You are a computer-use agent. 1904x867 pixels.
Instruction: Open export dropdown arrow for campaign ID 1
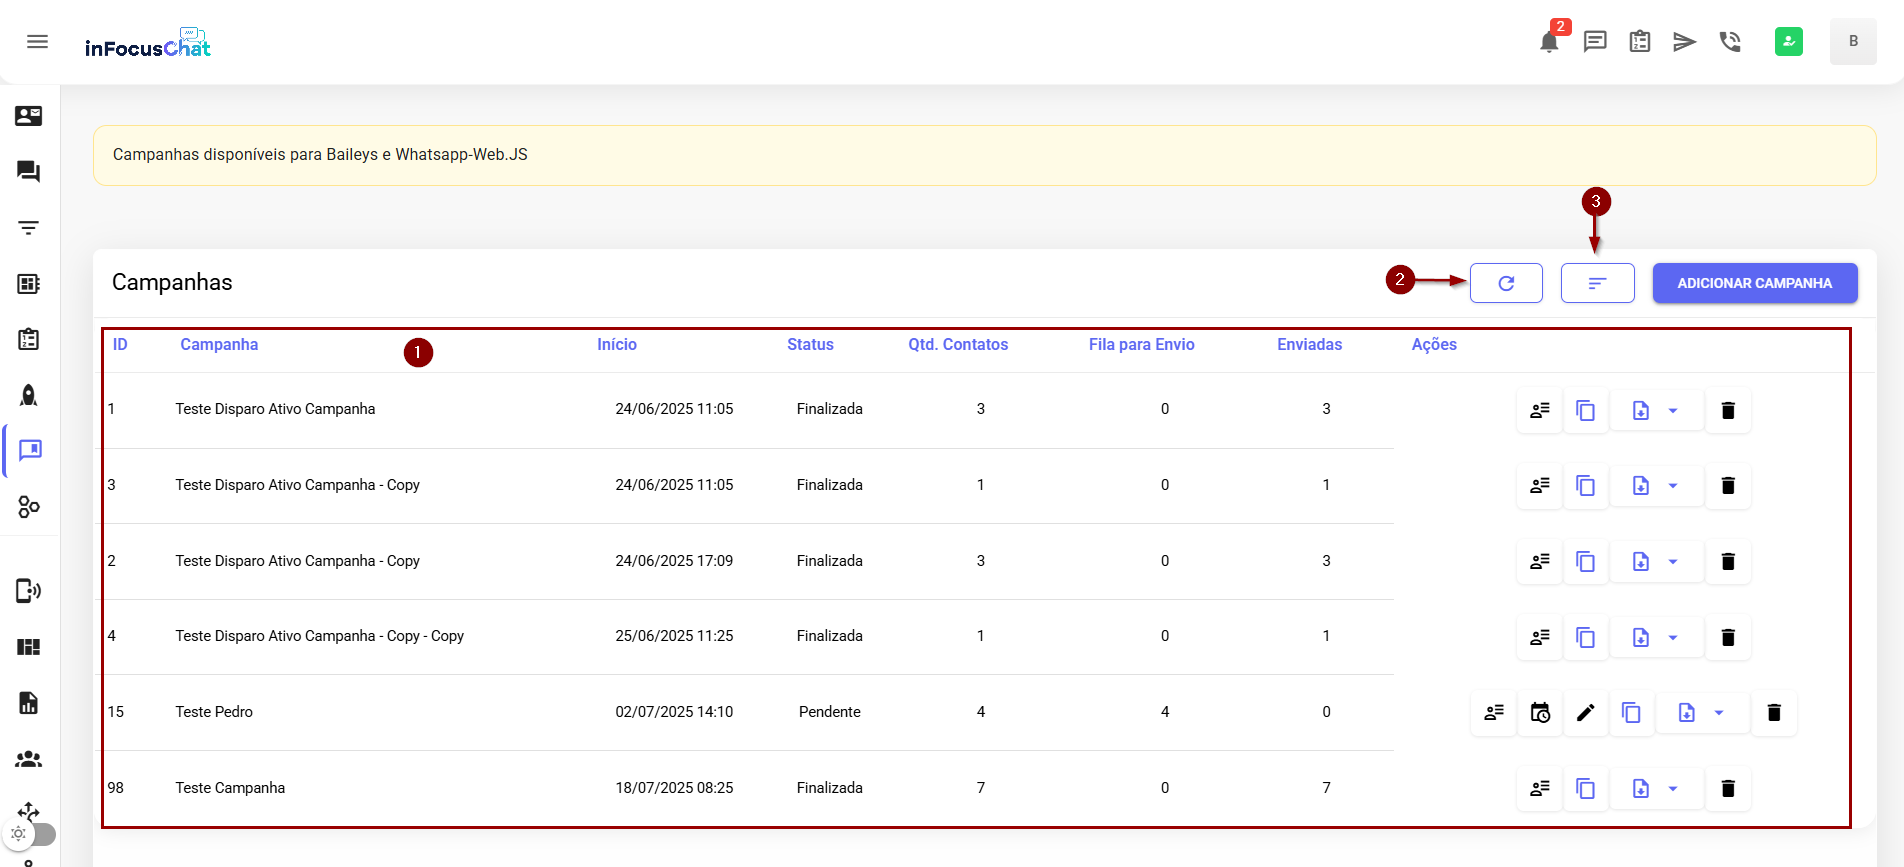(1673, 410)
